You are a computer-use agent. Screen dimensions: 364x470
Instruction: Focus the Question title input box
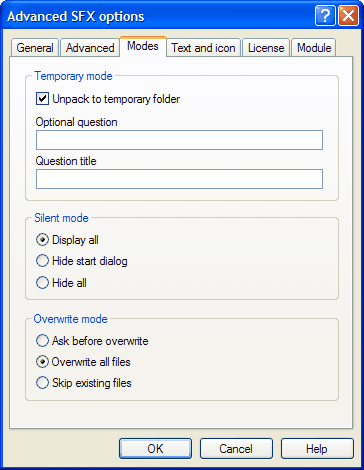179,179
